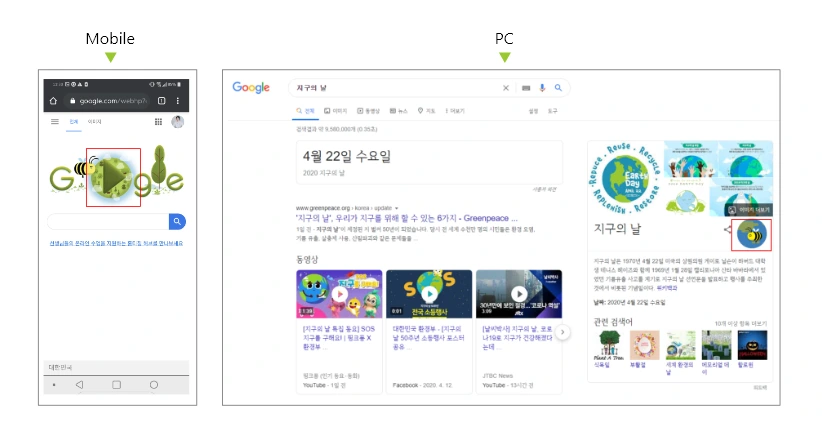Click the 이미지 더보기 button on image panel
This screenshot has height=423, width=822.
click(748, 210)
